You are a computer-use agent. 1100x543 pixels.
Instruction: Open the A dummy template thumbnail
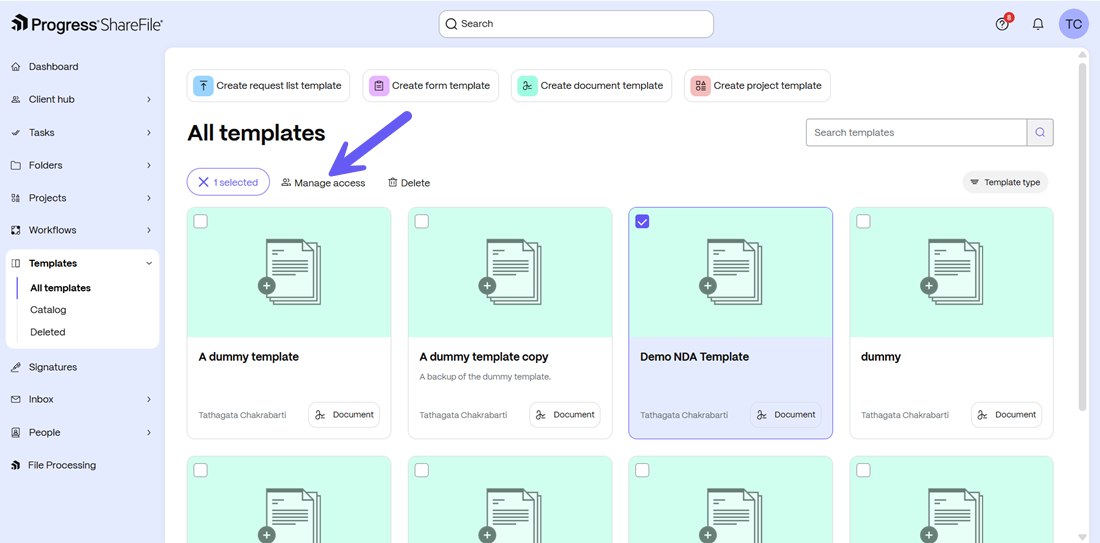(289, 273)
